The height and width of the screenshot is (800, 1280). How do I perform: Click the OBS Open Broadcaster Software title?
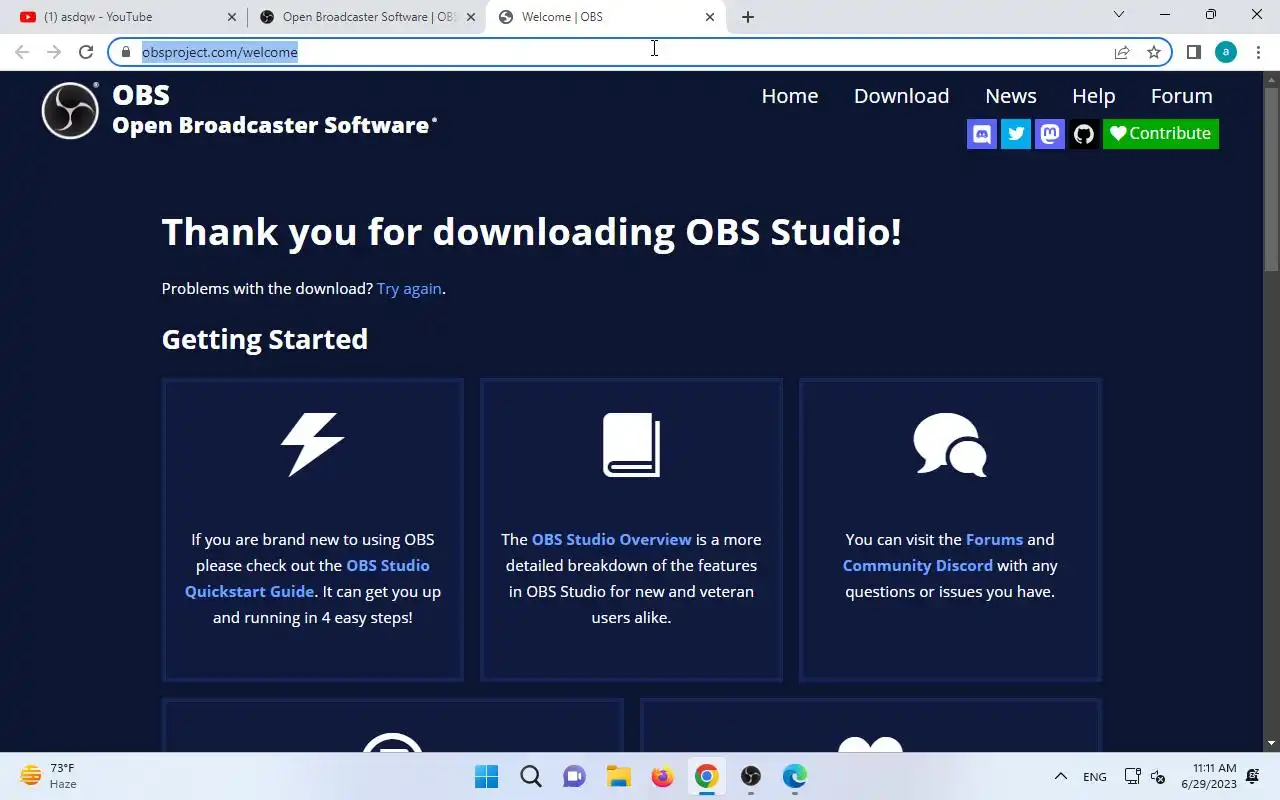point(274,110)
